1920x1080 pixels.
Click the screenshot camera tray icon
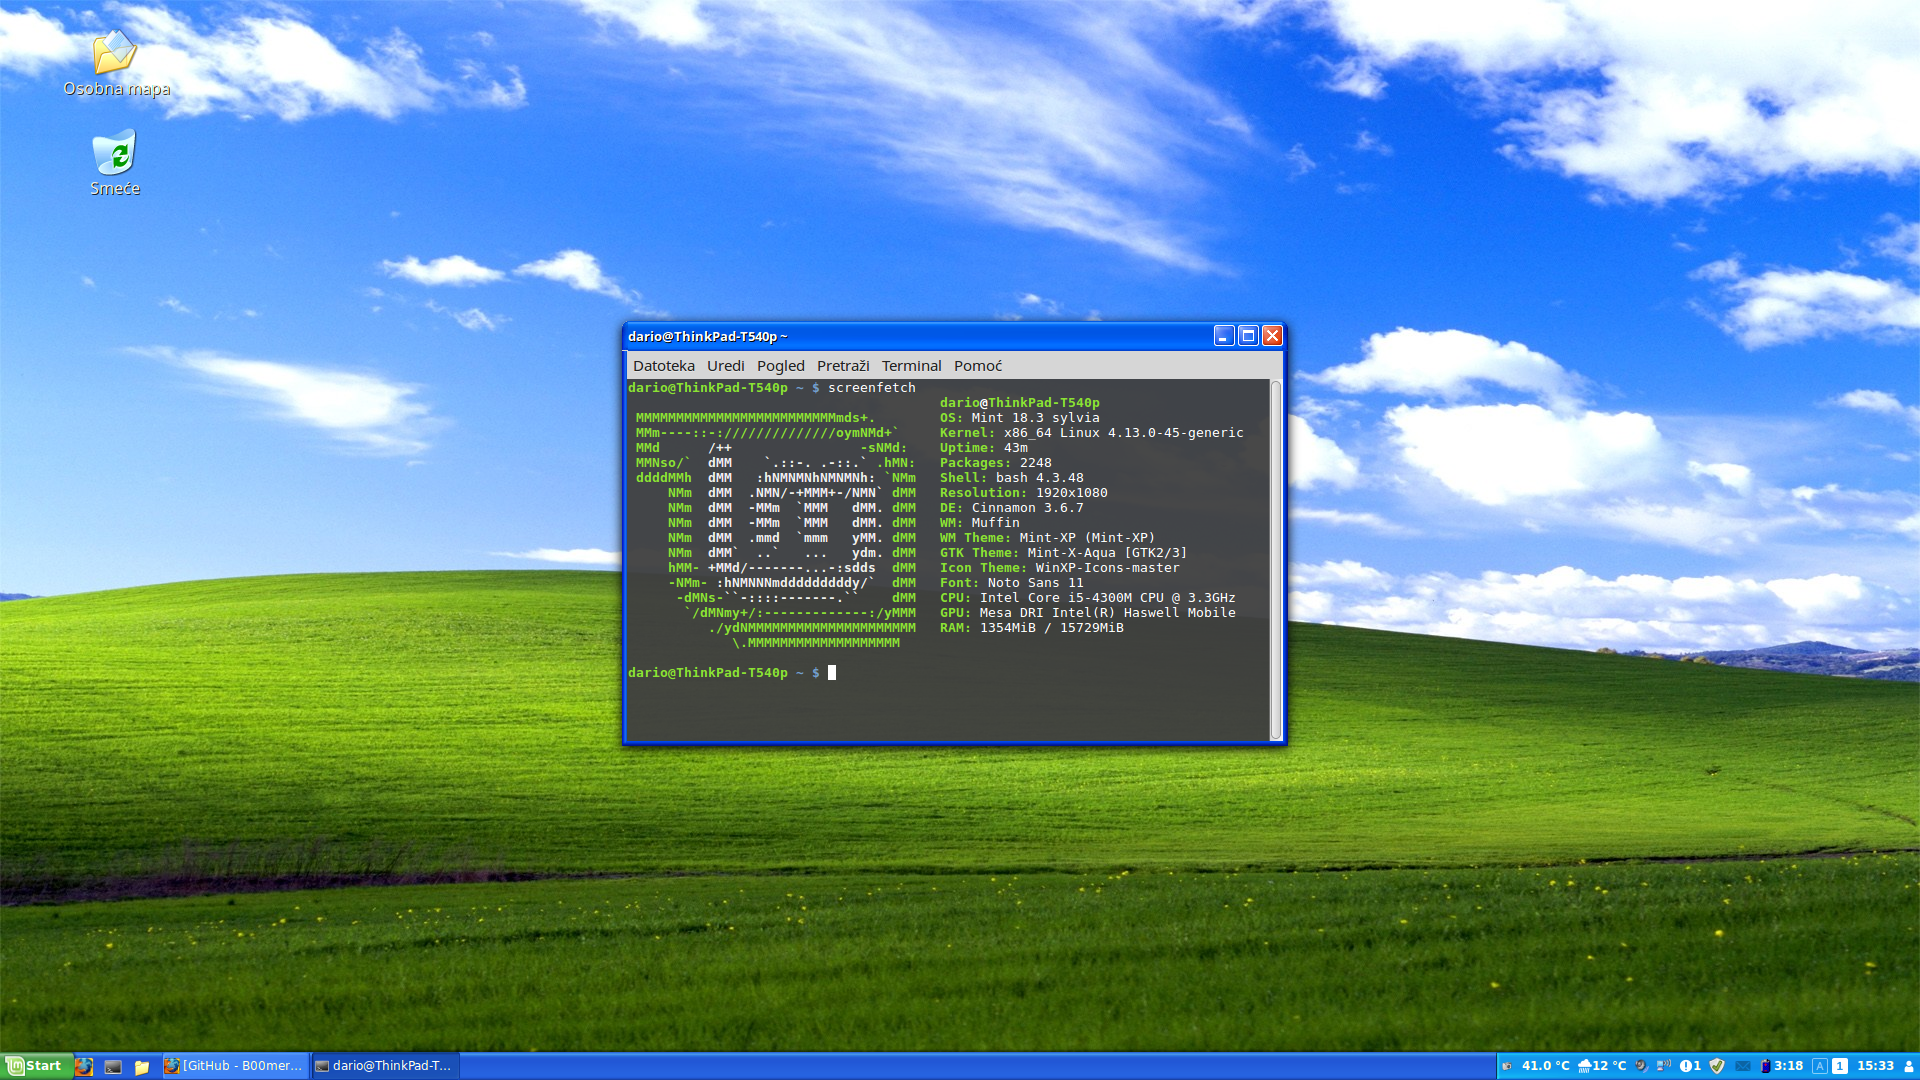pos(1507,1066)
